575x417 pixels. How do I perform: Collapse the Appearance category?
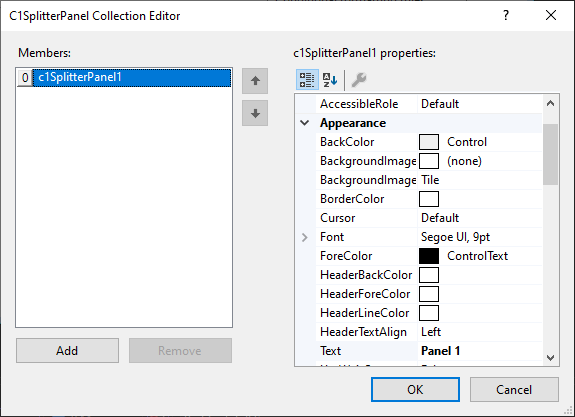pyautogui.click(x=305, y=123)
